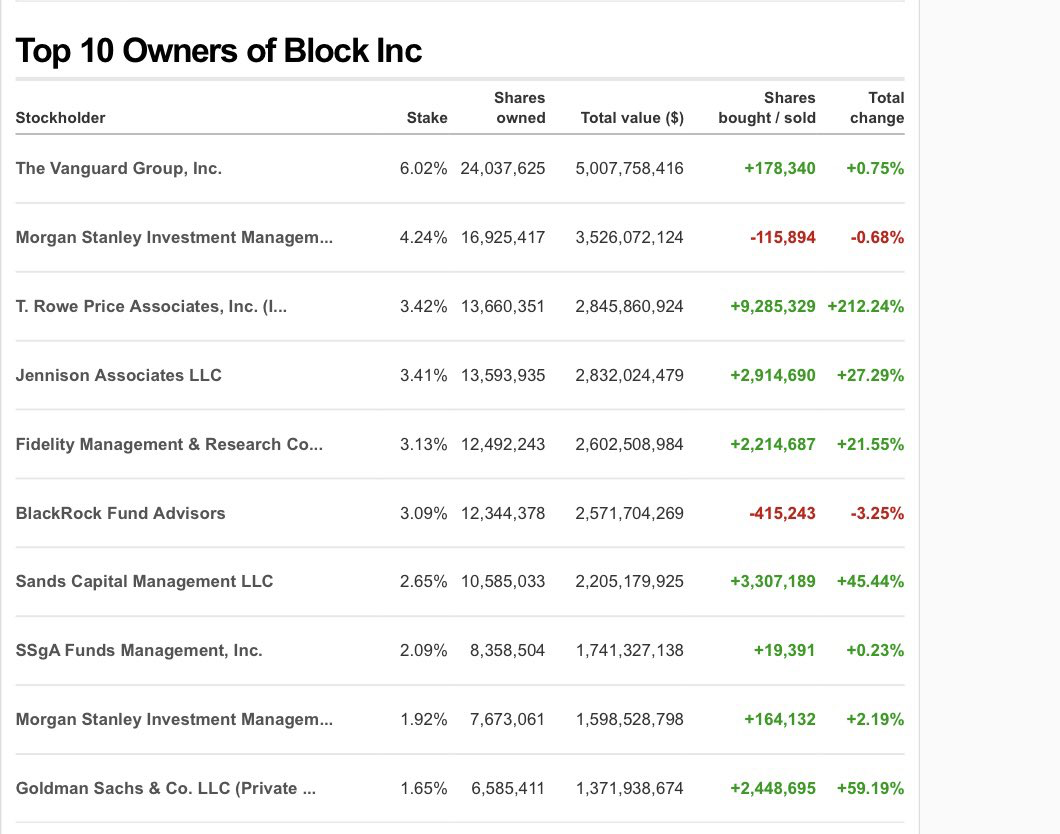Select the +2,914,690 shares bought figure
This screenshot has height=834, width=1060.
coord(773,375)
